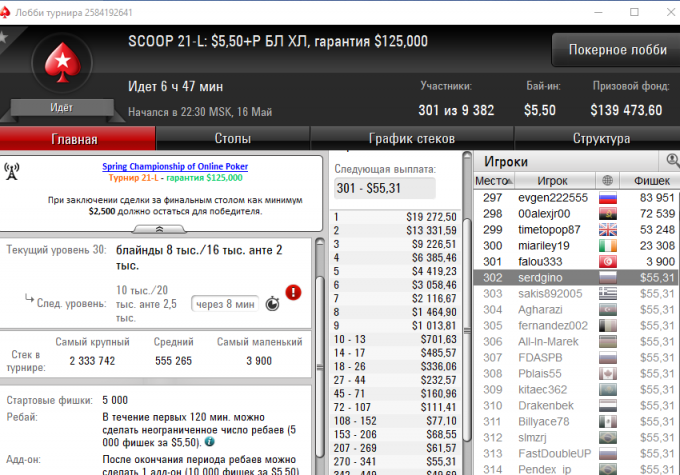Select player row Agharazi
This screenshot has height=475, width=680.
point(577,310)
